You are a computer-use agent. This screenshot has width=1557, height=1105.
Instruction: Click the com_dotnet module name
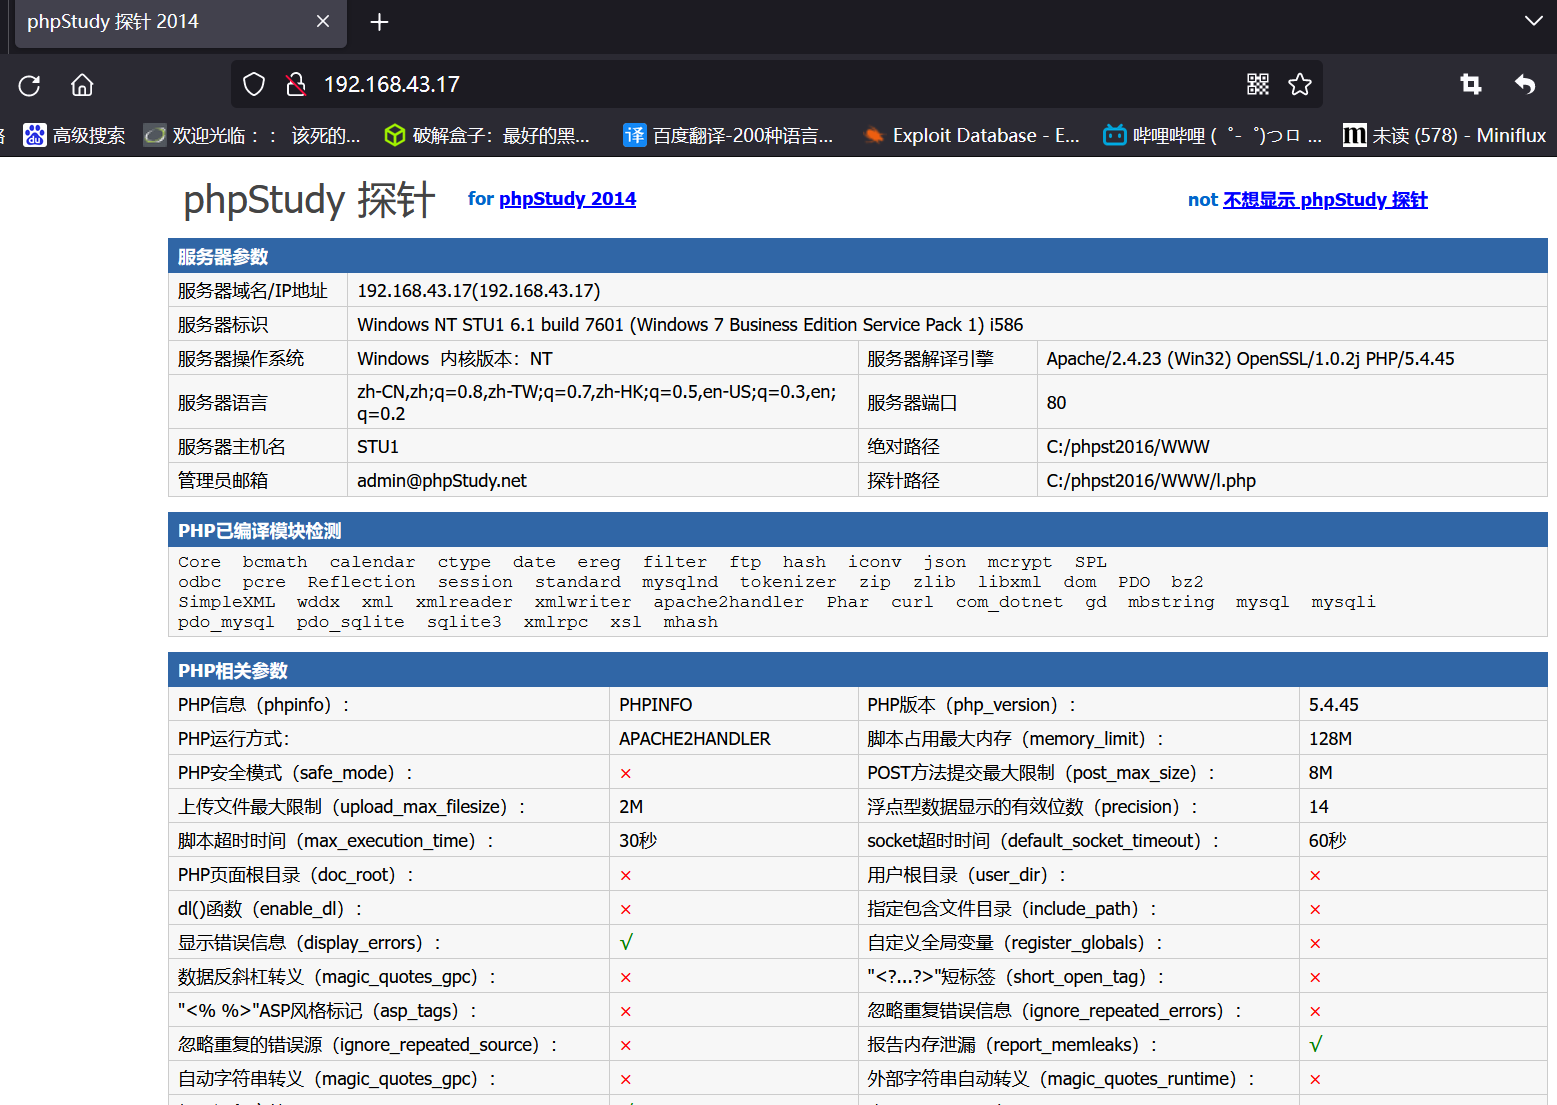click(1009, 602)
